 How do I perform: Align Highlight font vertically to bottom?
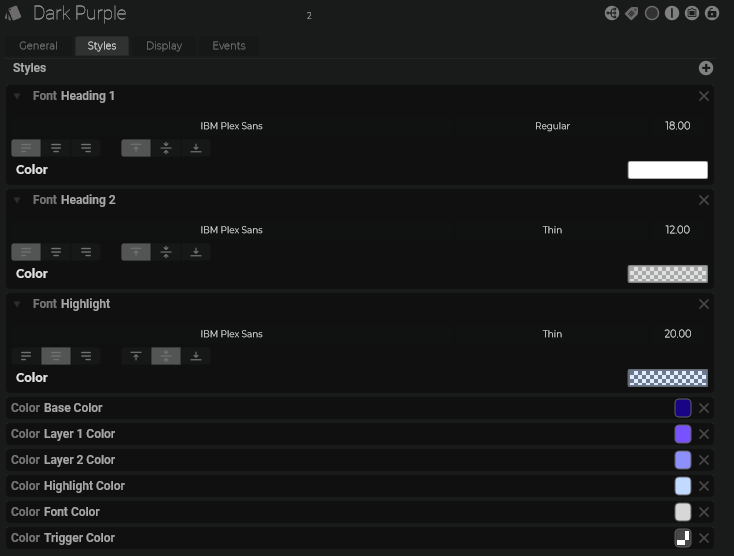[x=196, y=356]
